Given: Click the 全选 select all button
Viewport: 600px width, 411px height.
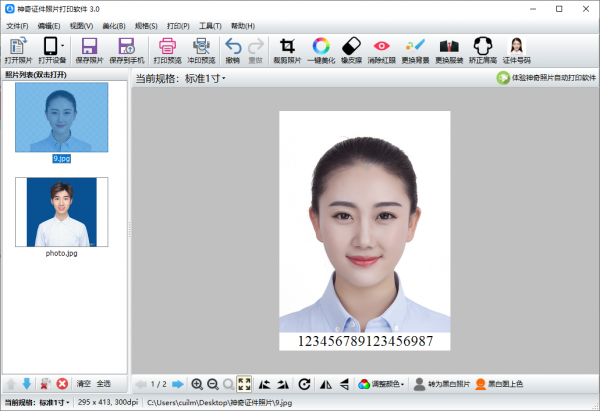Looking at the screenshot, I should tap(103, 384).
